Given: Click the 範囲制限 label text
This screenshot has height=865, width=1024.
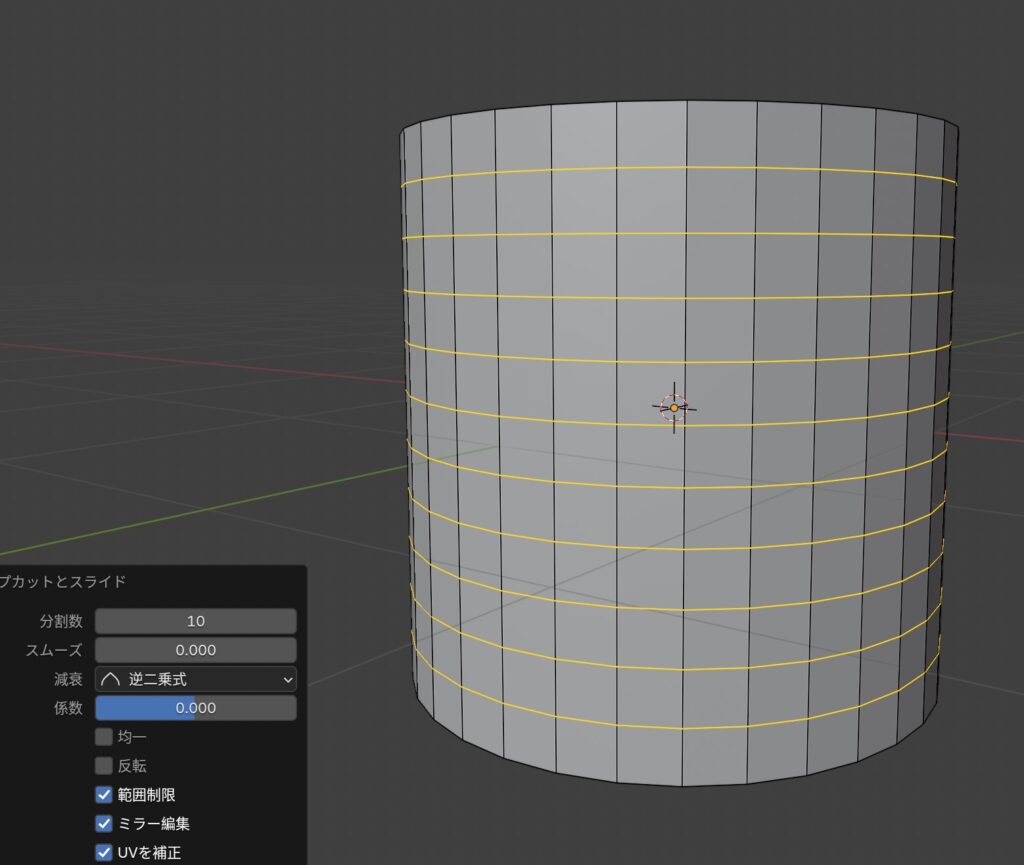Looking at the screenshot, I should pyautogui.click(x=147, y=795).
